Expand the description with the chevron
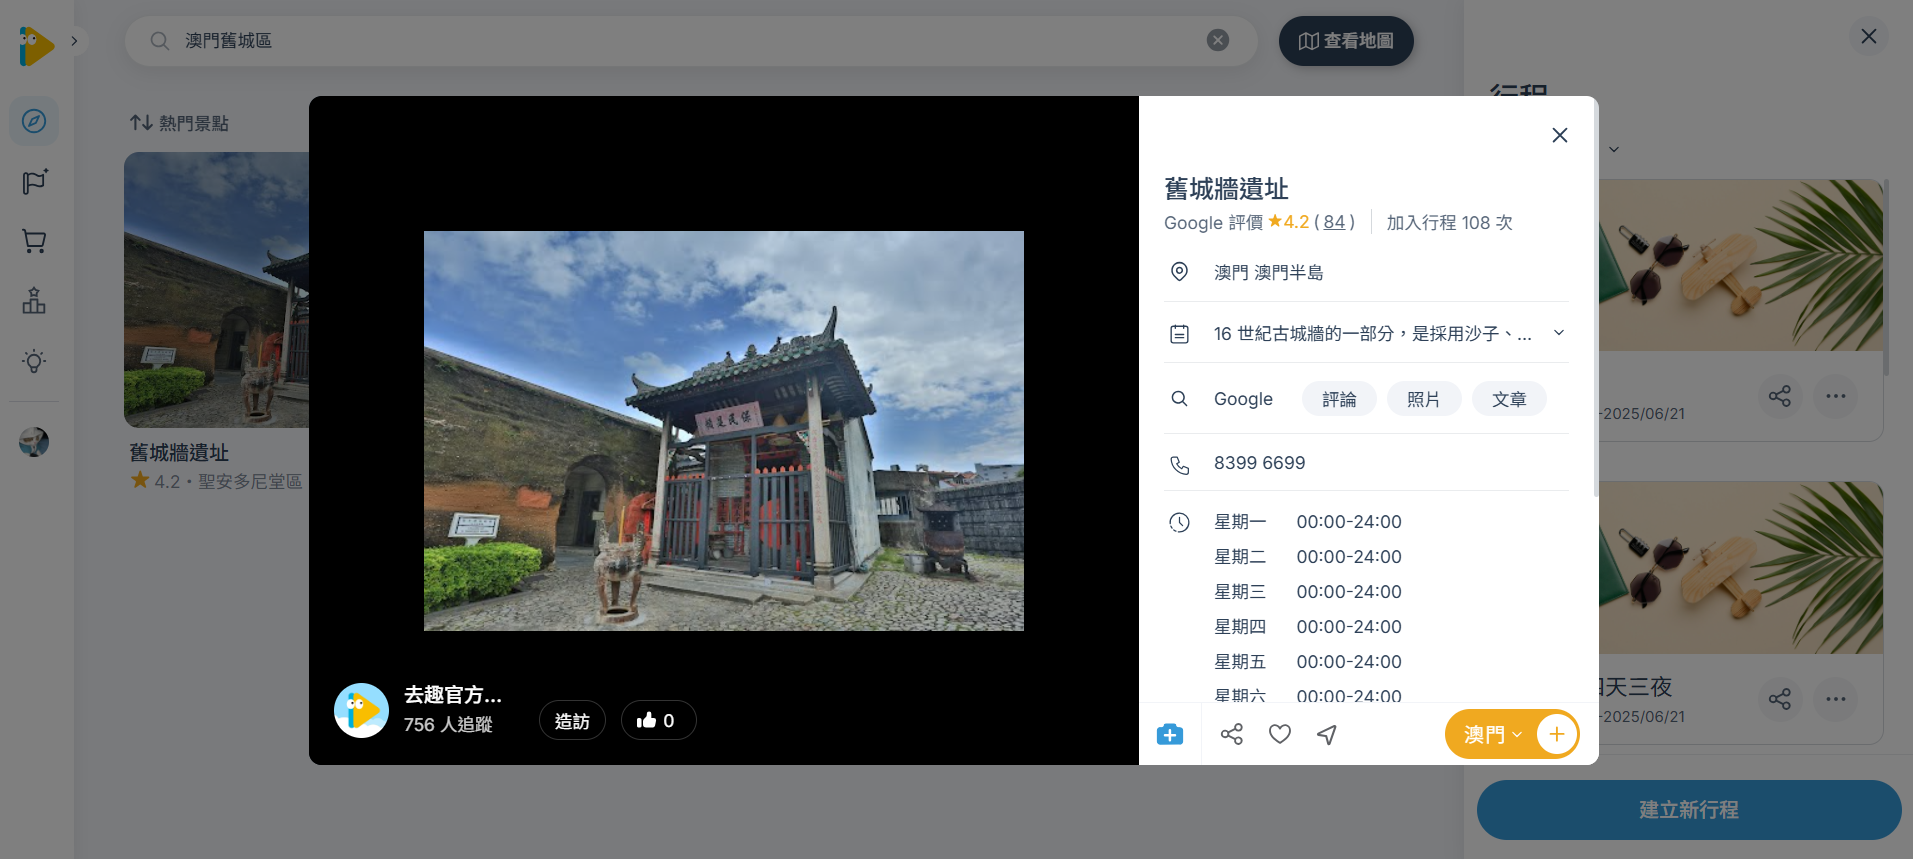Viewport: 1913px width, 859px height. pos(1558,333)
